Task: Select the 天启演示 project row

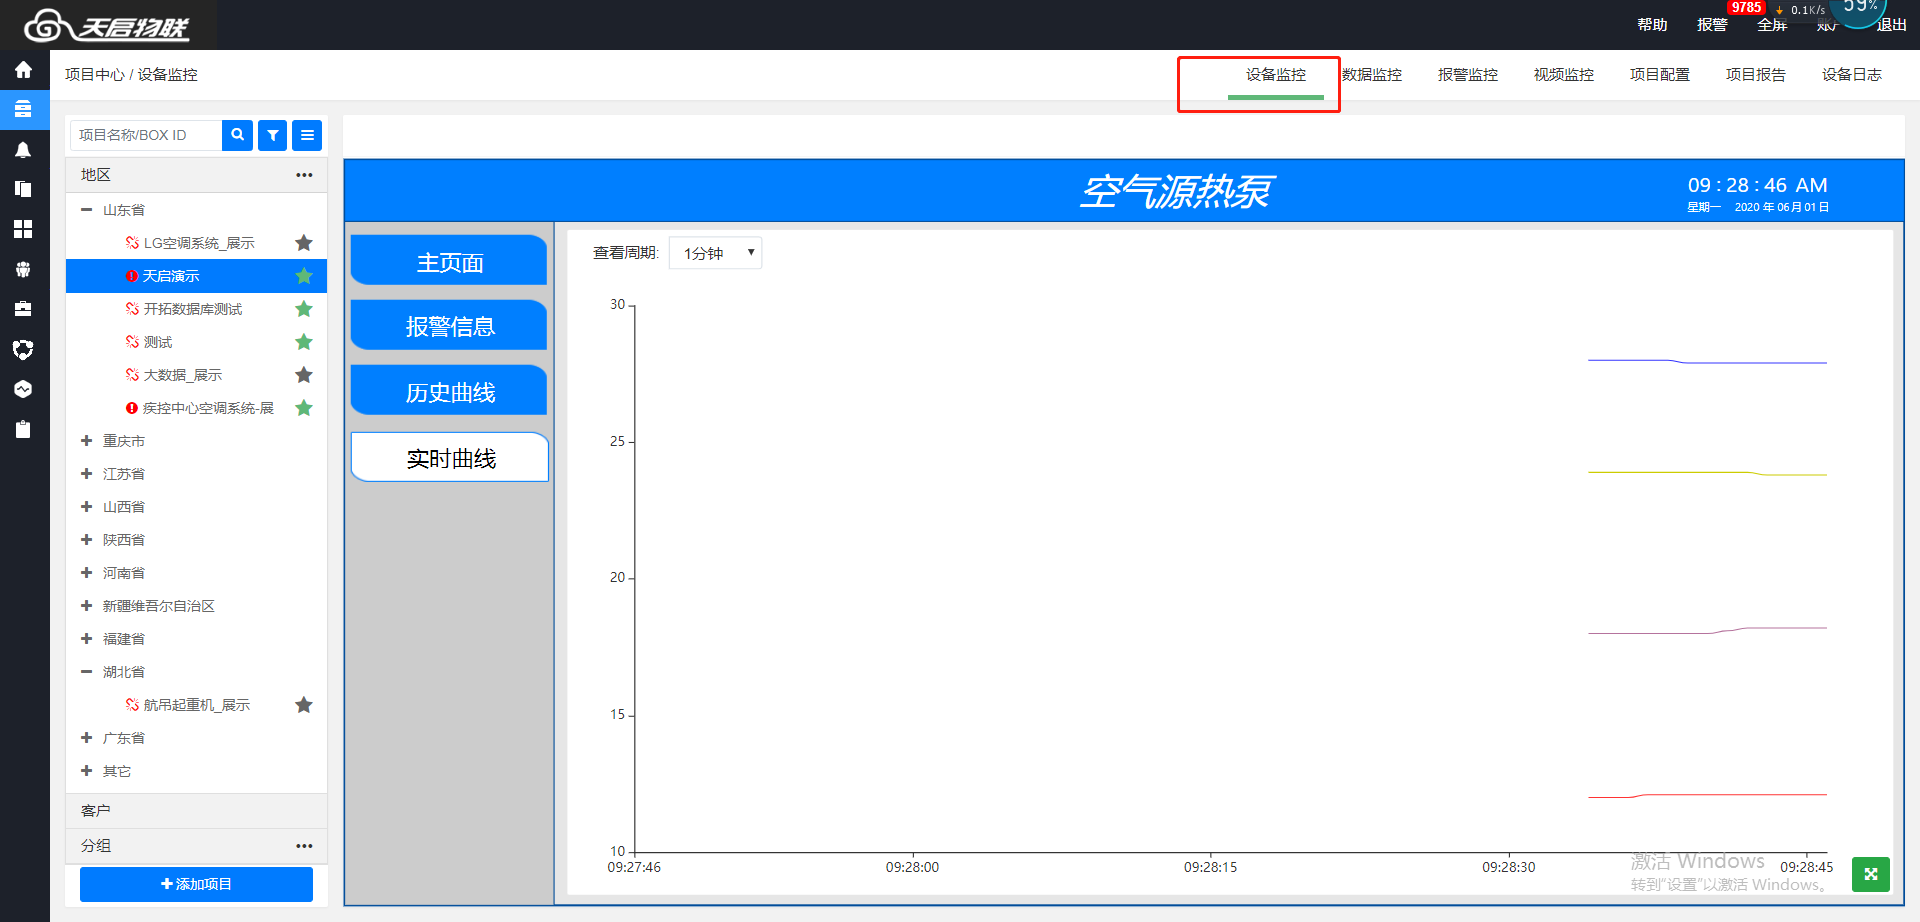Action: pyautogui.click(x=196, y=276)
